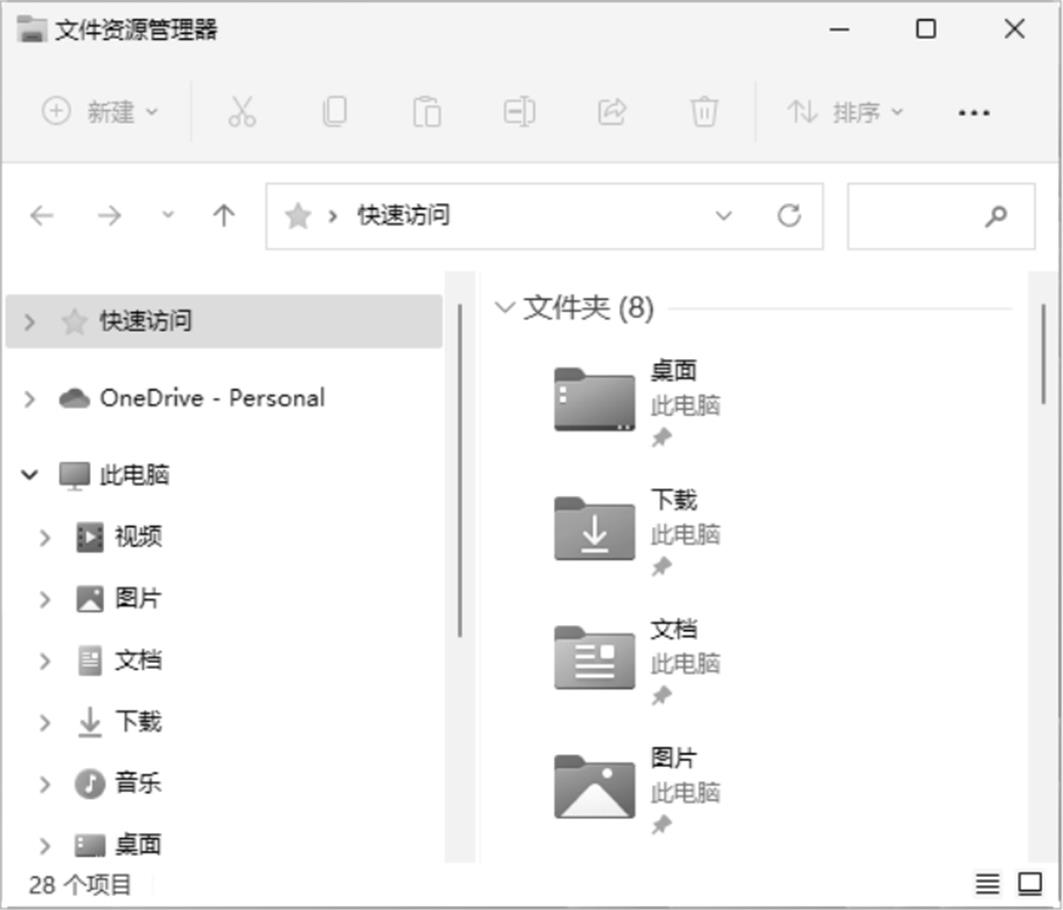1063x910 pixels.
Task: Click the Paste clipboard icon
Action: [x=427, y=111]
